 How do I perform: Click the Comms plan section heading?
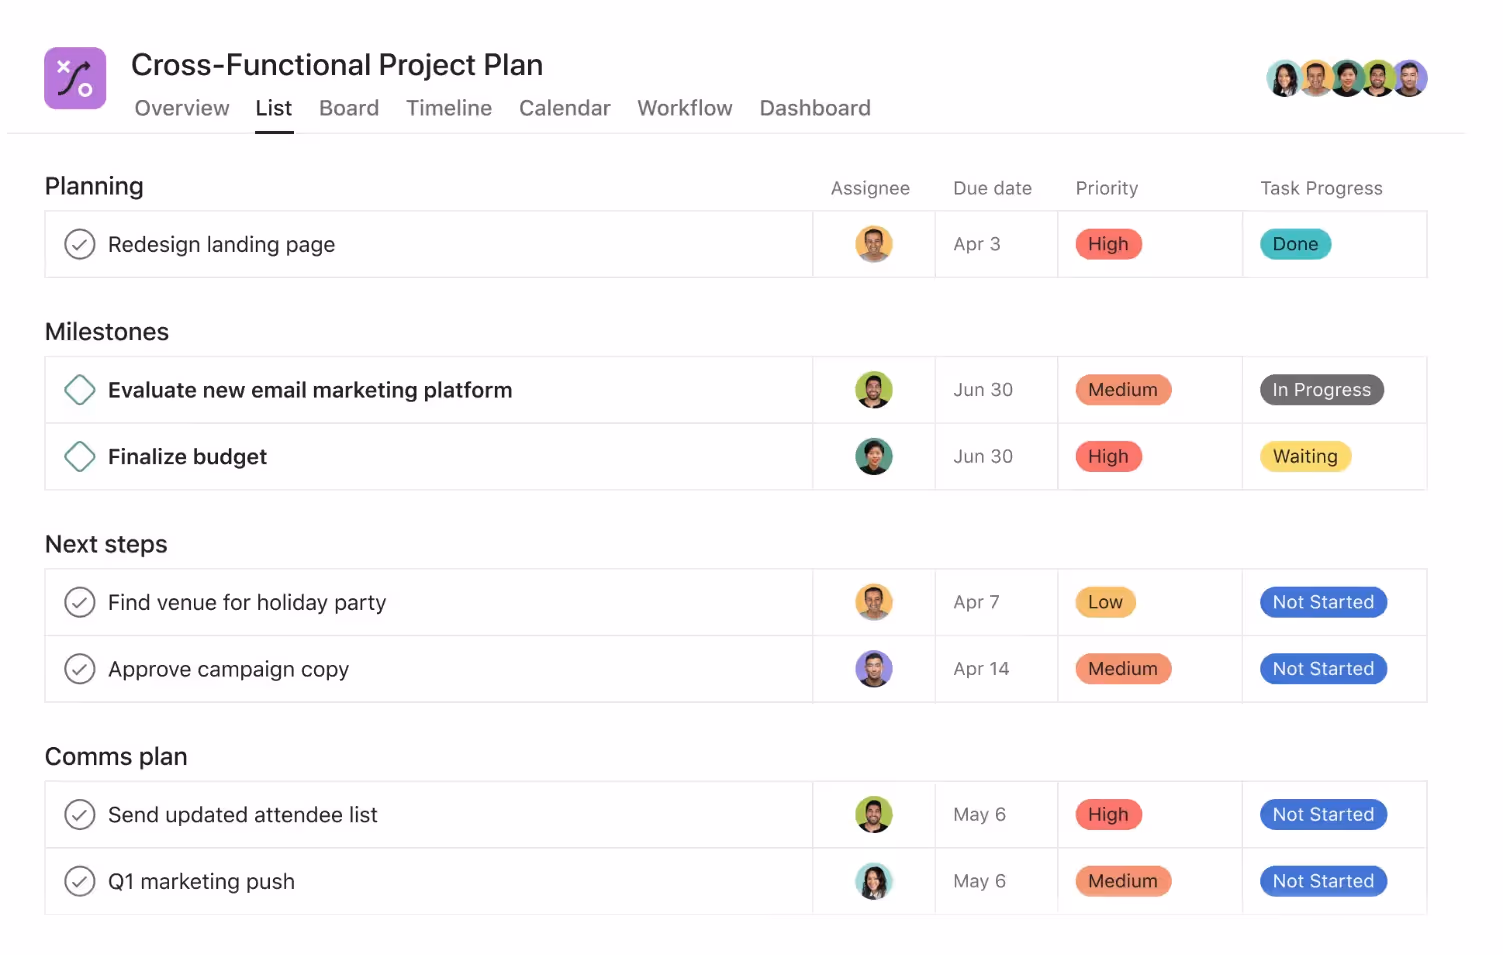pyautogui.click(x=116, y=757)
